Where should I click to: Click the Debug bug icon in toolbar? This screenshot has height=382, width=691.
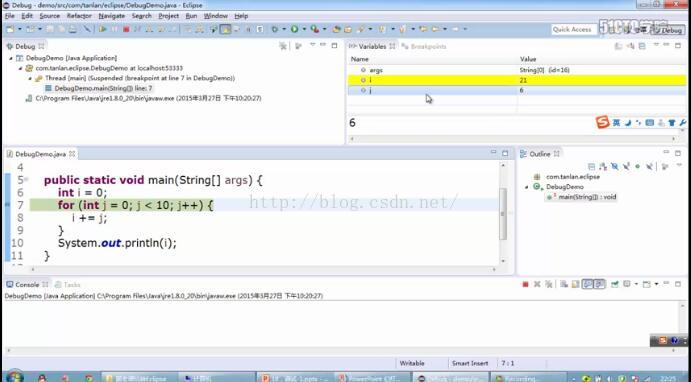(x=274, y=29)
